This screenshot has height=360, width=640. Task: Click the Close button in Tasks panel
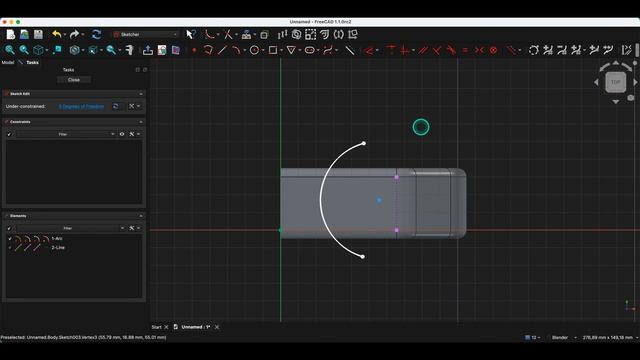coord(74,80)
